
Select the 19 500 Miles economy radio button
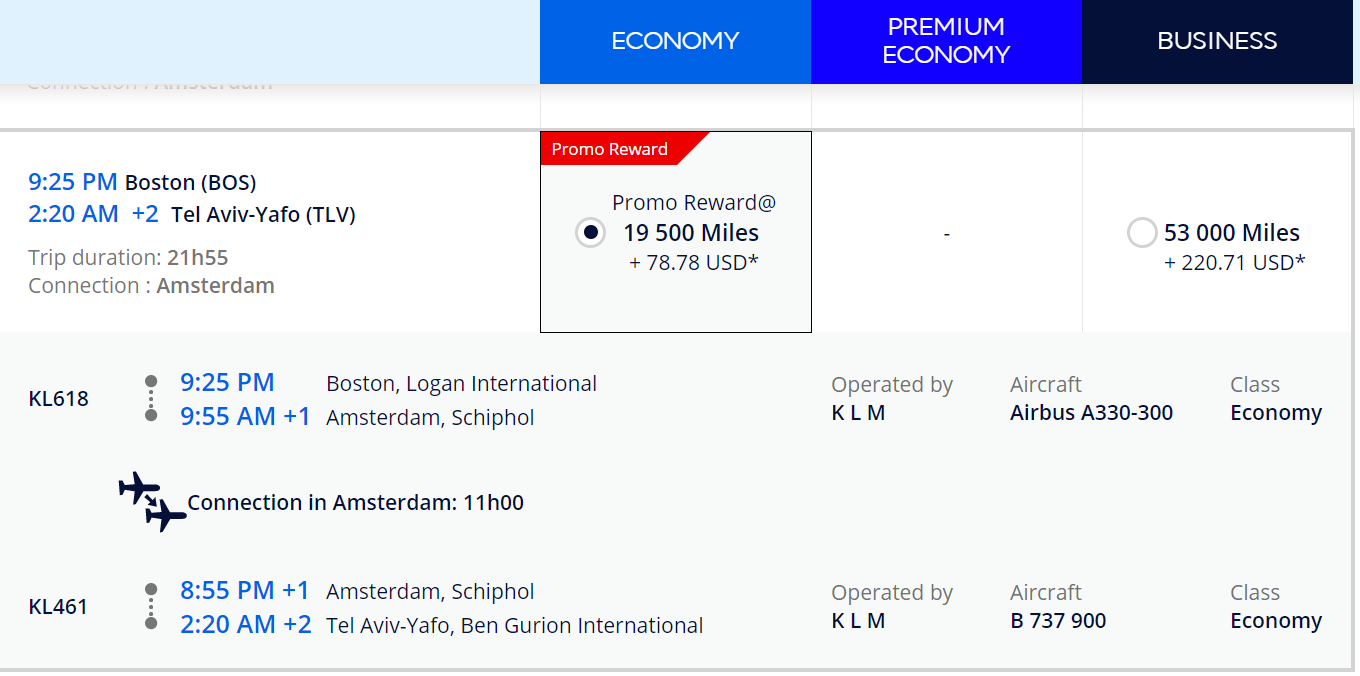point(590,233)
